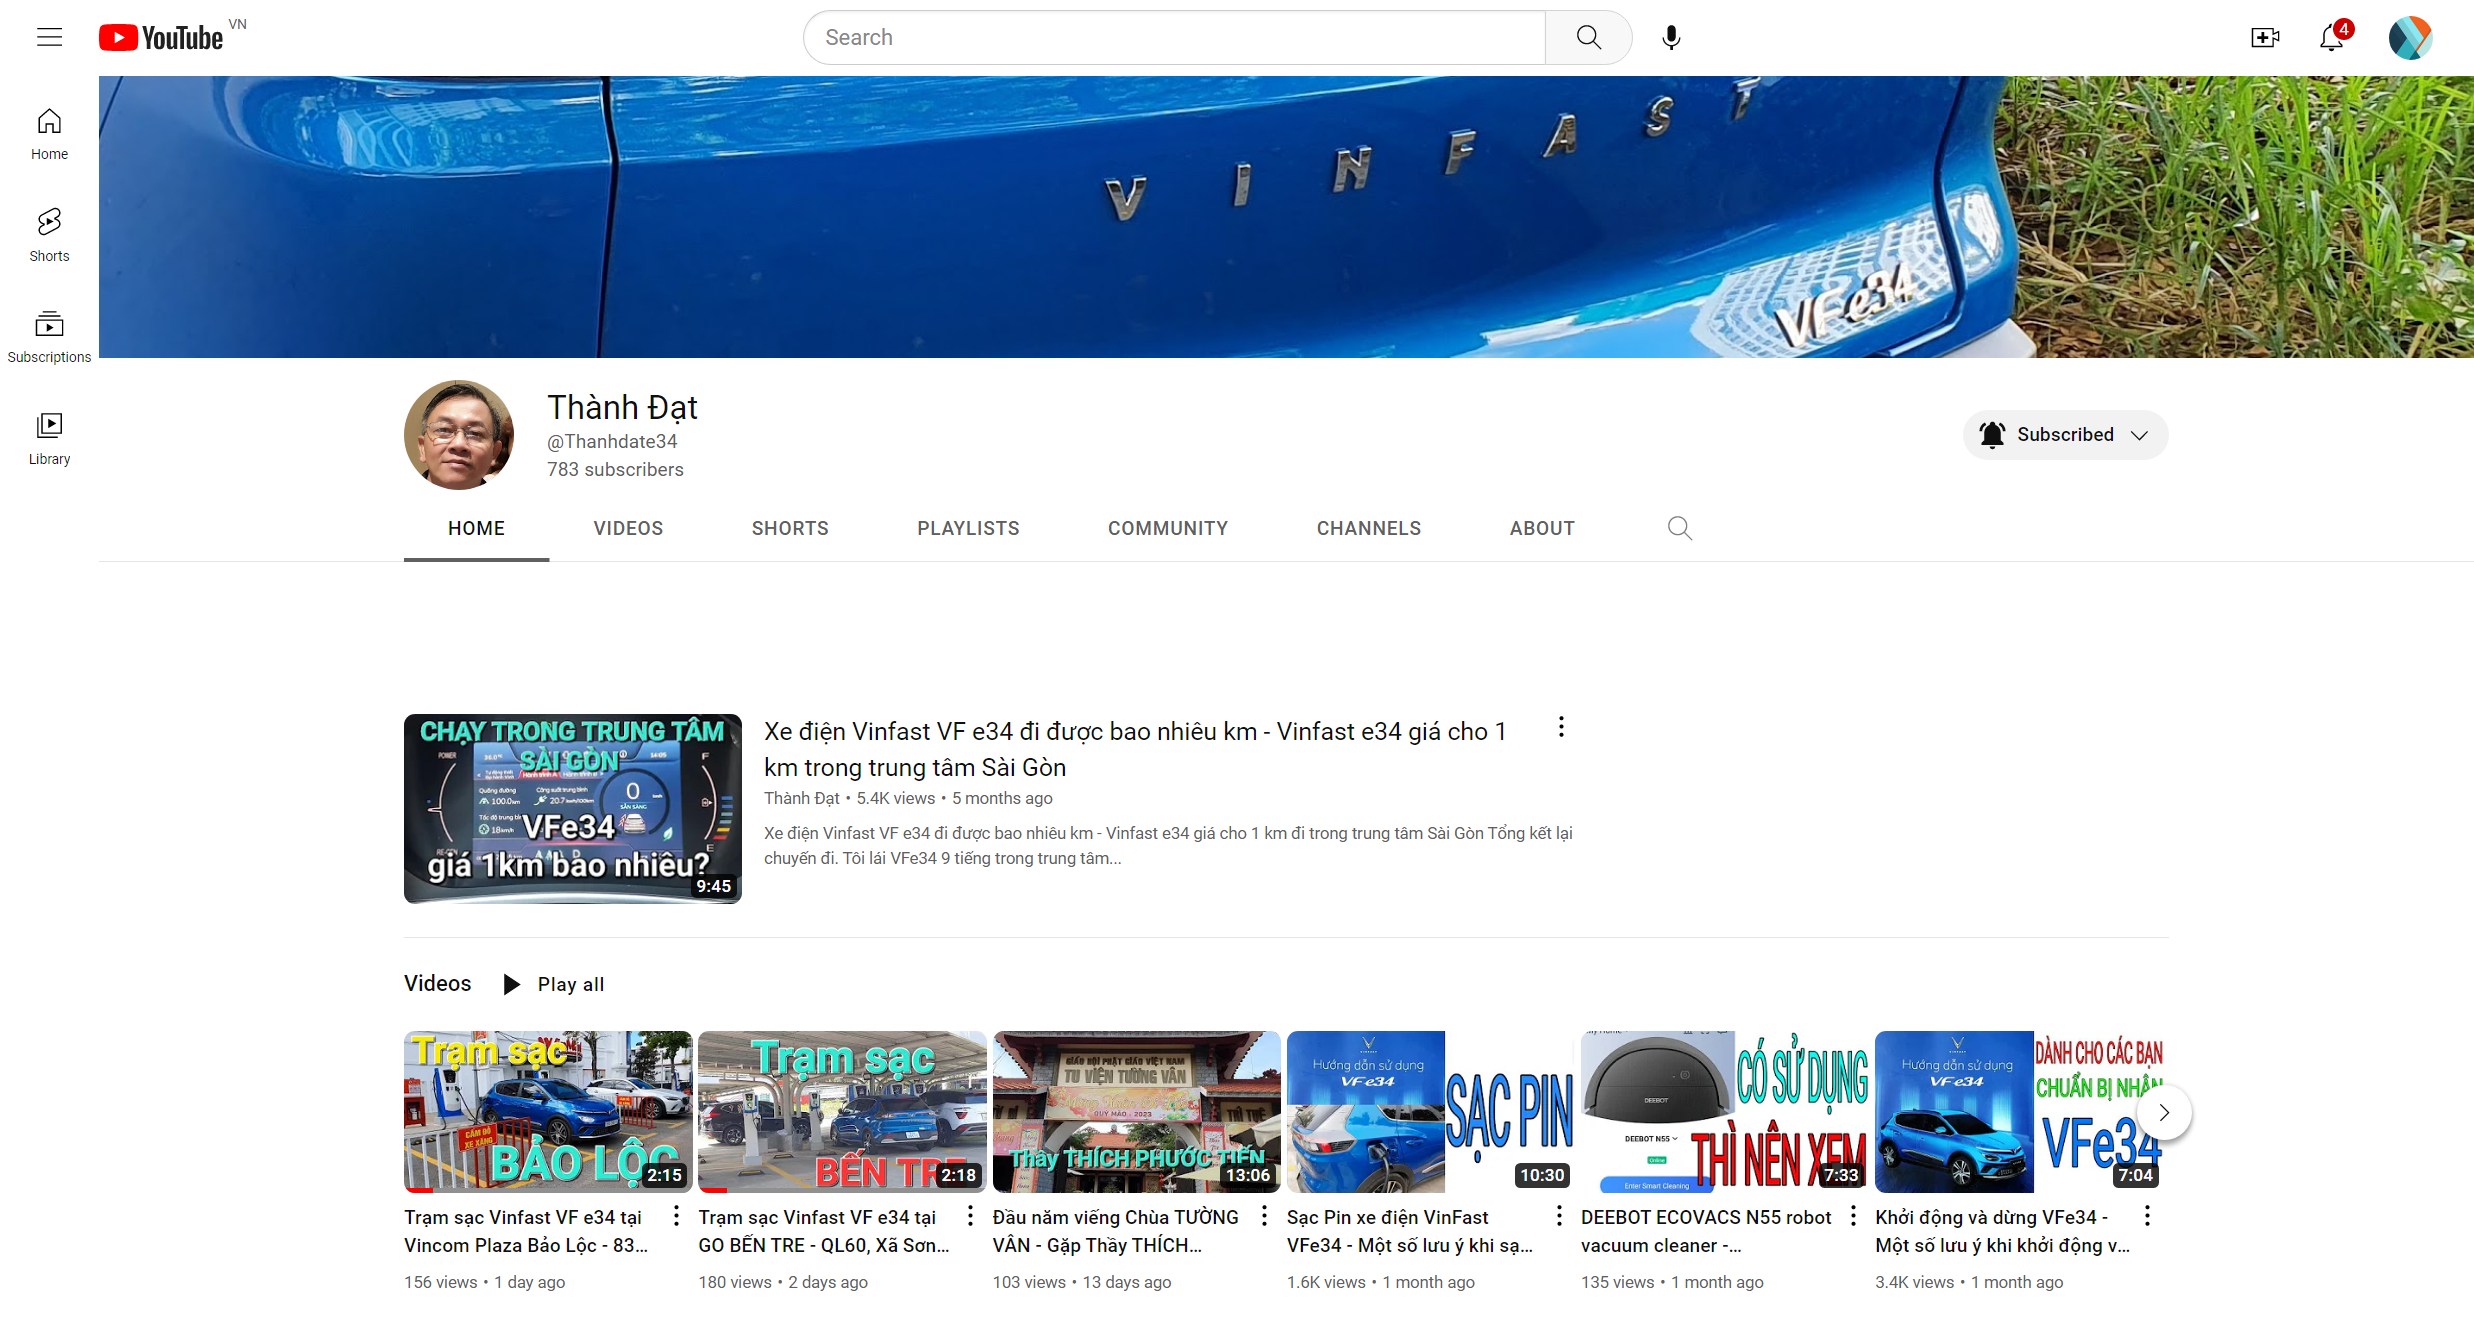The height and width of the screenshot is (1327, 2474).
Task: Click SẠC PIN thumbnail 10:30
Action: (x=1430, y=1112)
